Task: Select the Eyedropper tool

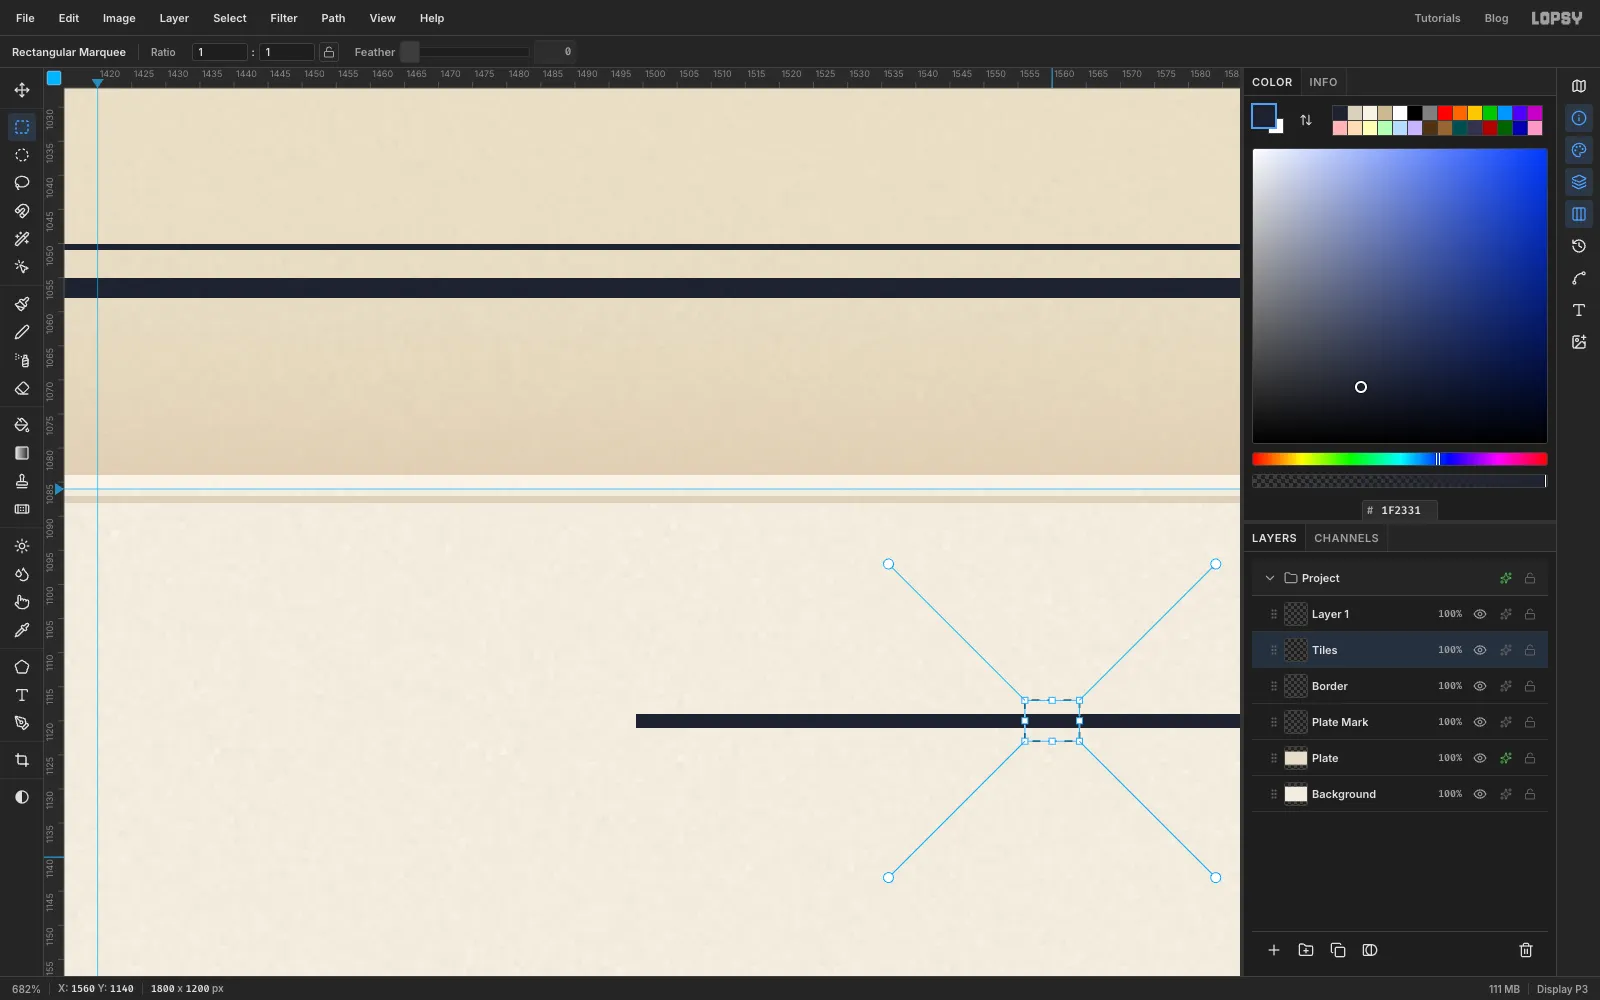Action: click(x=22, y=630)
